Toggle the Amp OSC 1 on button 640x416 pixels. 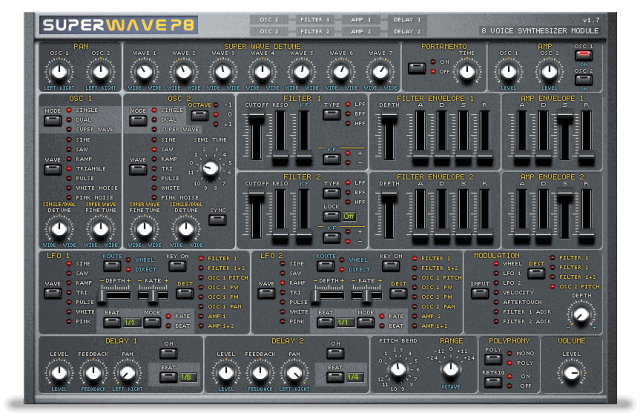coord(584,55)
